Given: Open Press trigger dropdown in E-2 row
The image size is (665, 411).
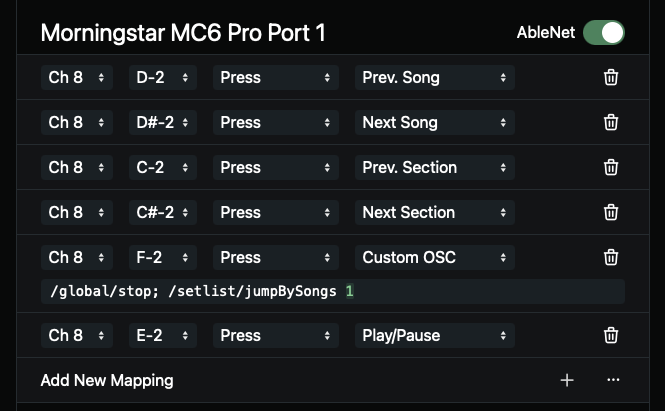Looking at the screenshot, I should pyautogui.click(x=275, y=335).
